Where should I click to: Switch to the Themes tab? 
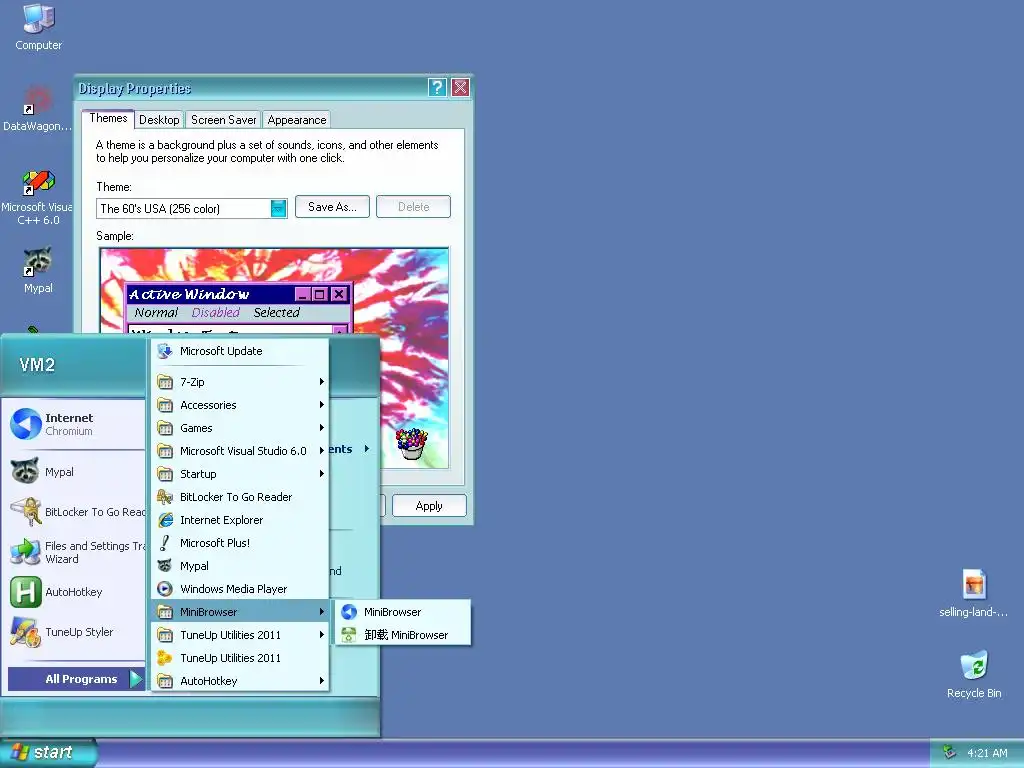click(x=108, y=118)
